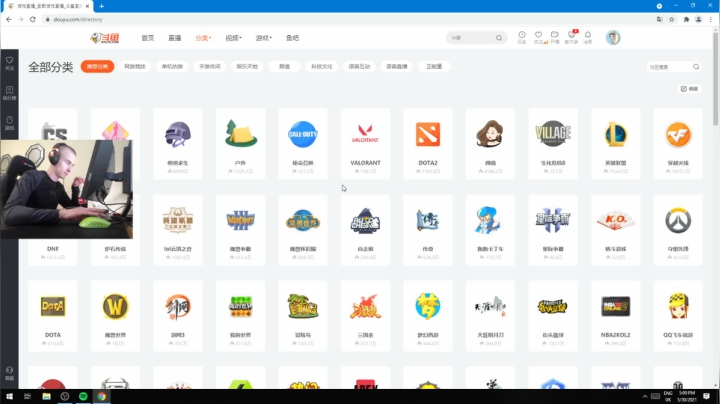Select the 单机热游 category tab
This screenshot has height=404, width=720.
[x=172, y=67]
